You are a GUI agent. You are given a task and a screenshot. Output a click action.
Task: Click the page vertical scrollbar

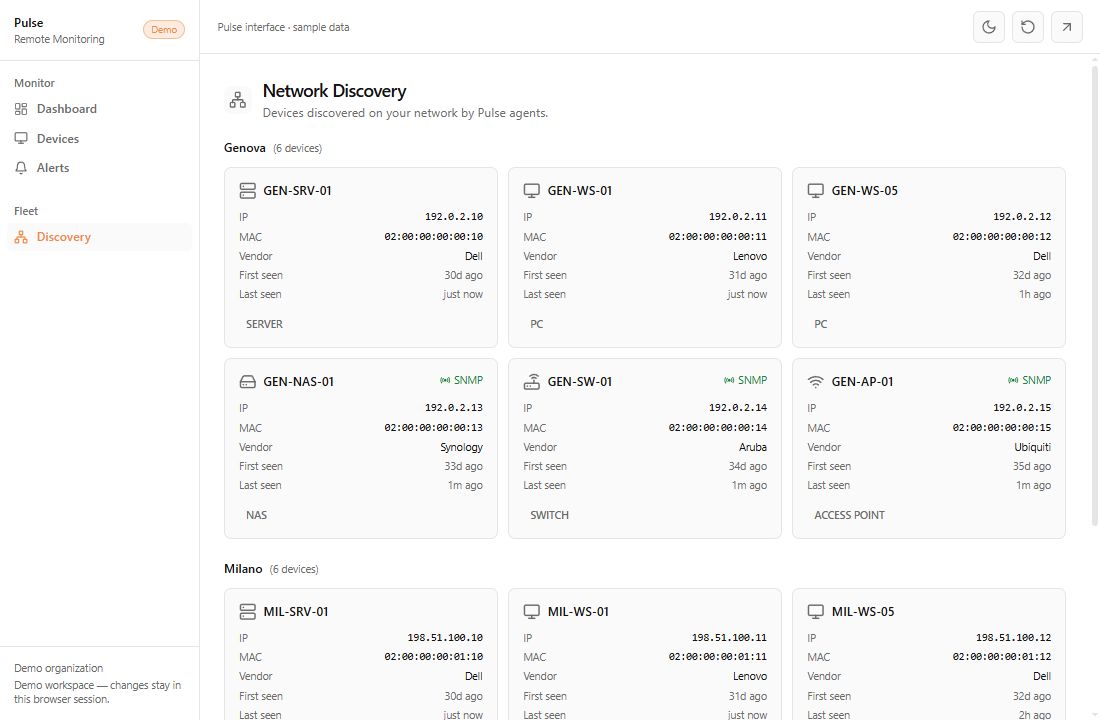pyautogui.click(x=1094, y=295)
